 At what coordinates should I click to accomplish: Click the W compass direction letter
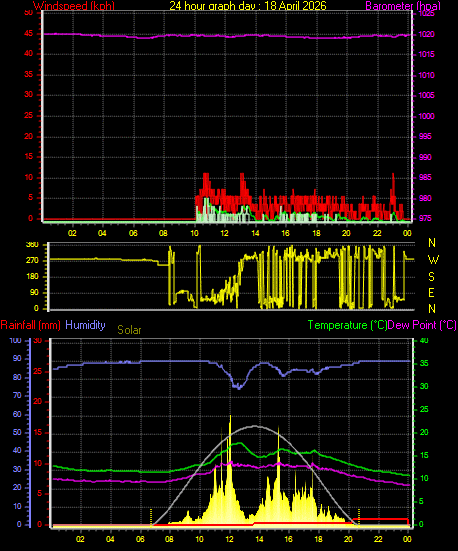tap(433, 260)
